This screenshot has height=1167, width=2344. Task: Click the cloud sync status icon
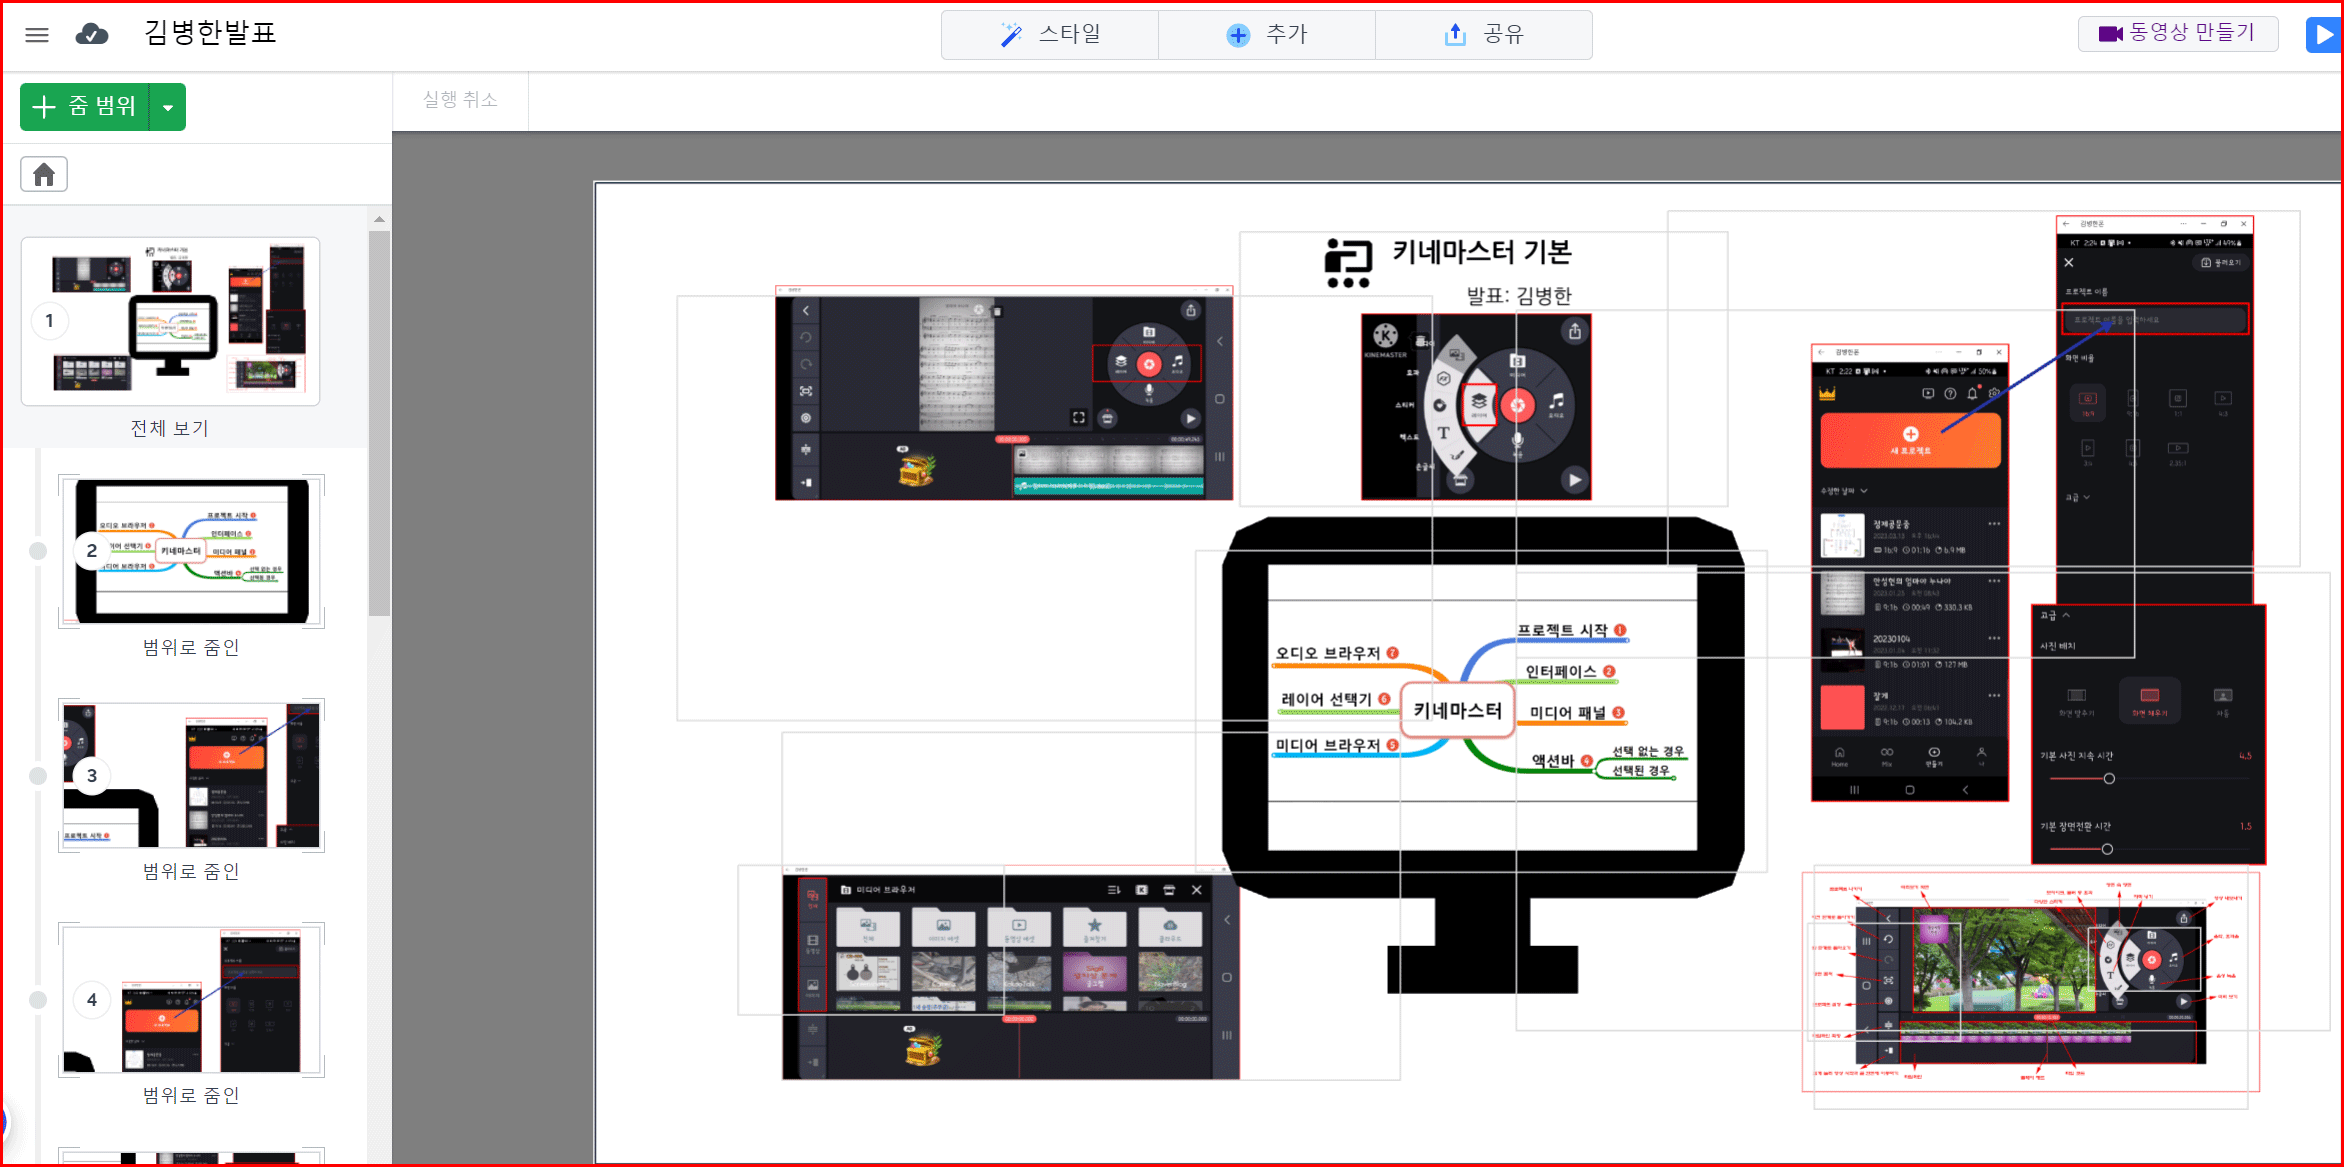(92, 35)
